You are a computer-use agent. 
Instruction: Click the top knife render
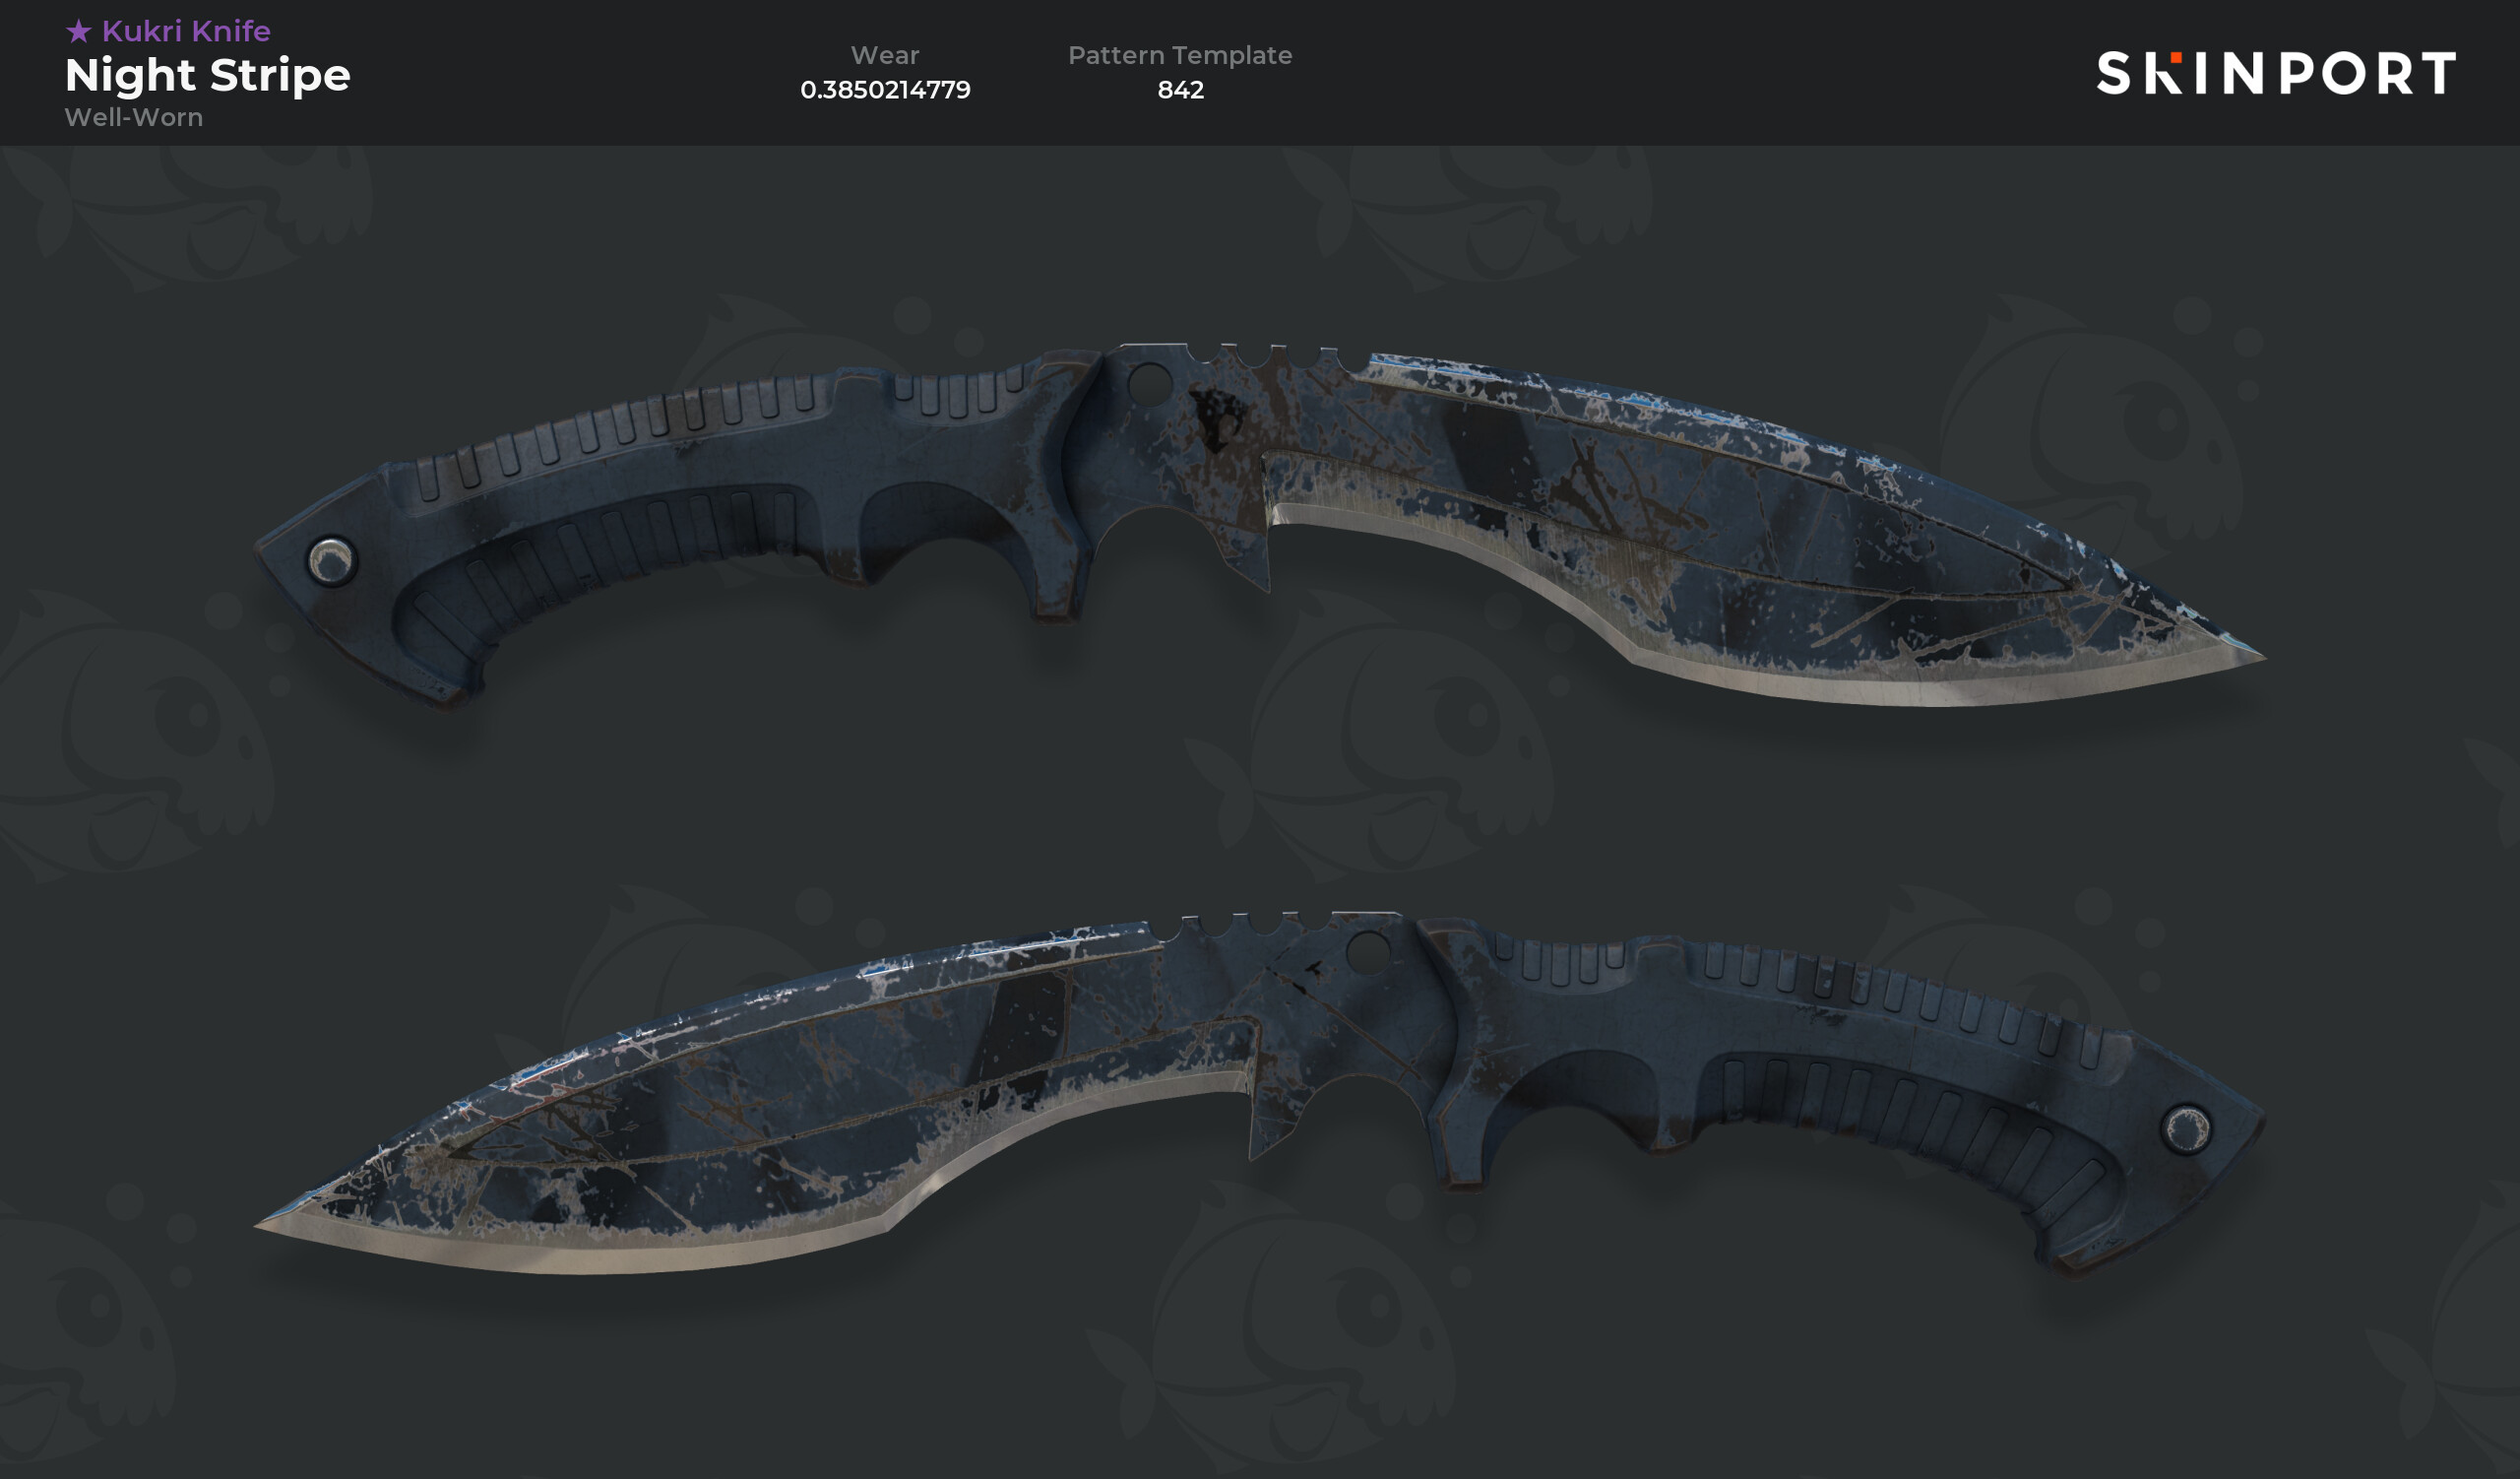coord(1260,525)
